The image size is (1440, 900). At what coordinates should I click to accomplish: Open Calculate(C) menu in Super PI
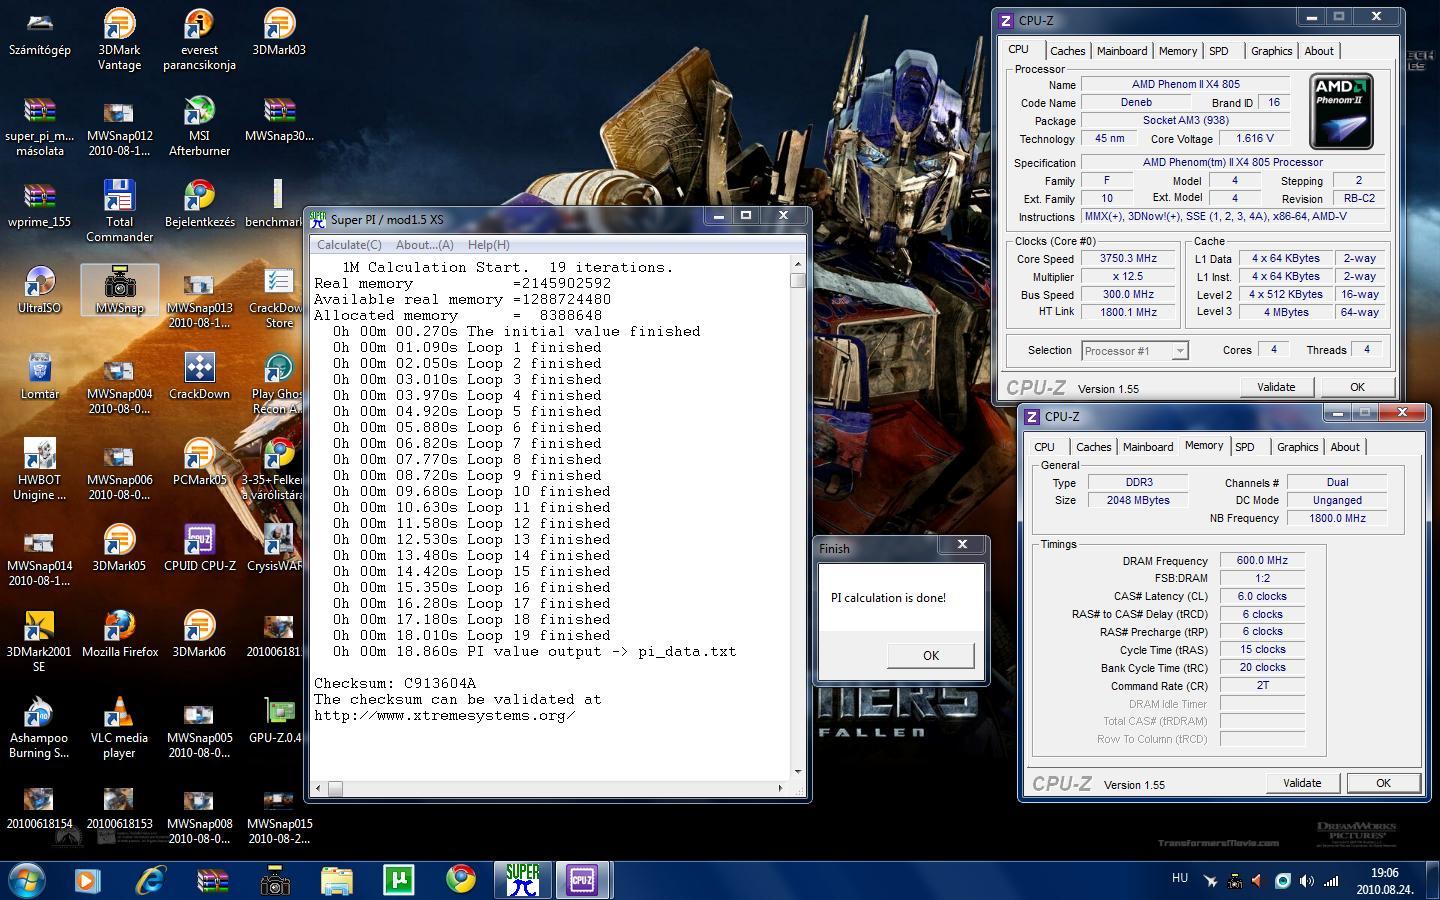(x=348, y=245)
